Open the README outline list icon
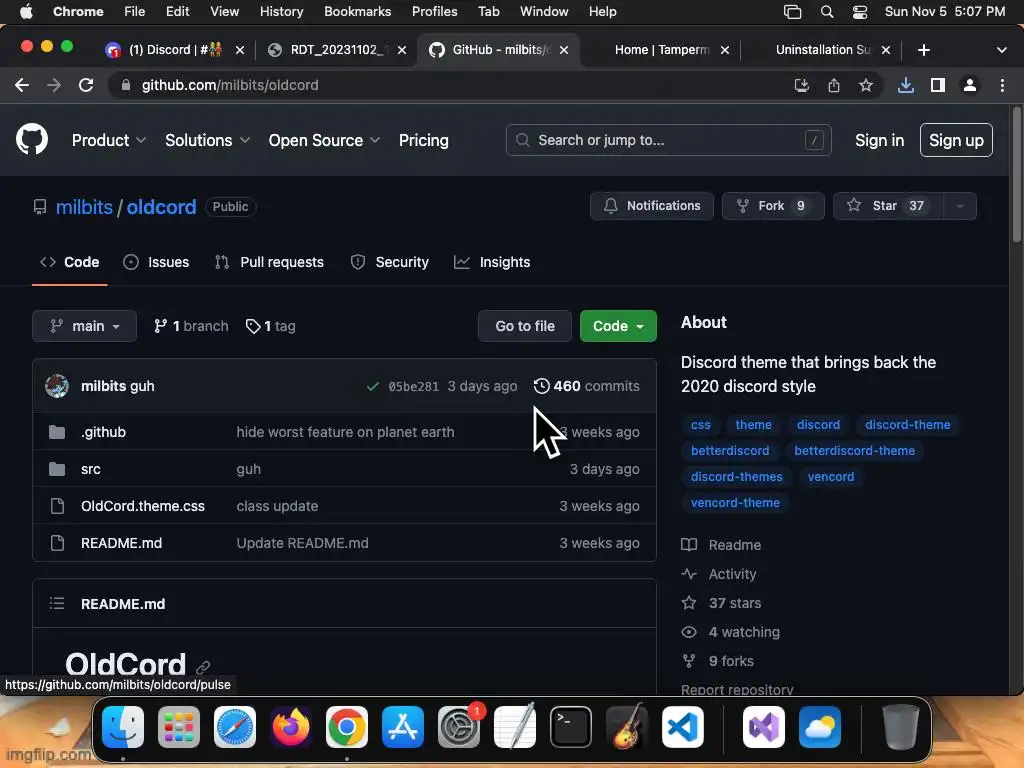 click(x=57, y=603)
